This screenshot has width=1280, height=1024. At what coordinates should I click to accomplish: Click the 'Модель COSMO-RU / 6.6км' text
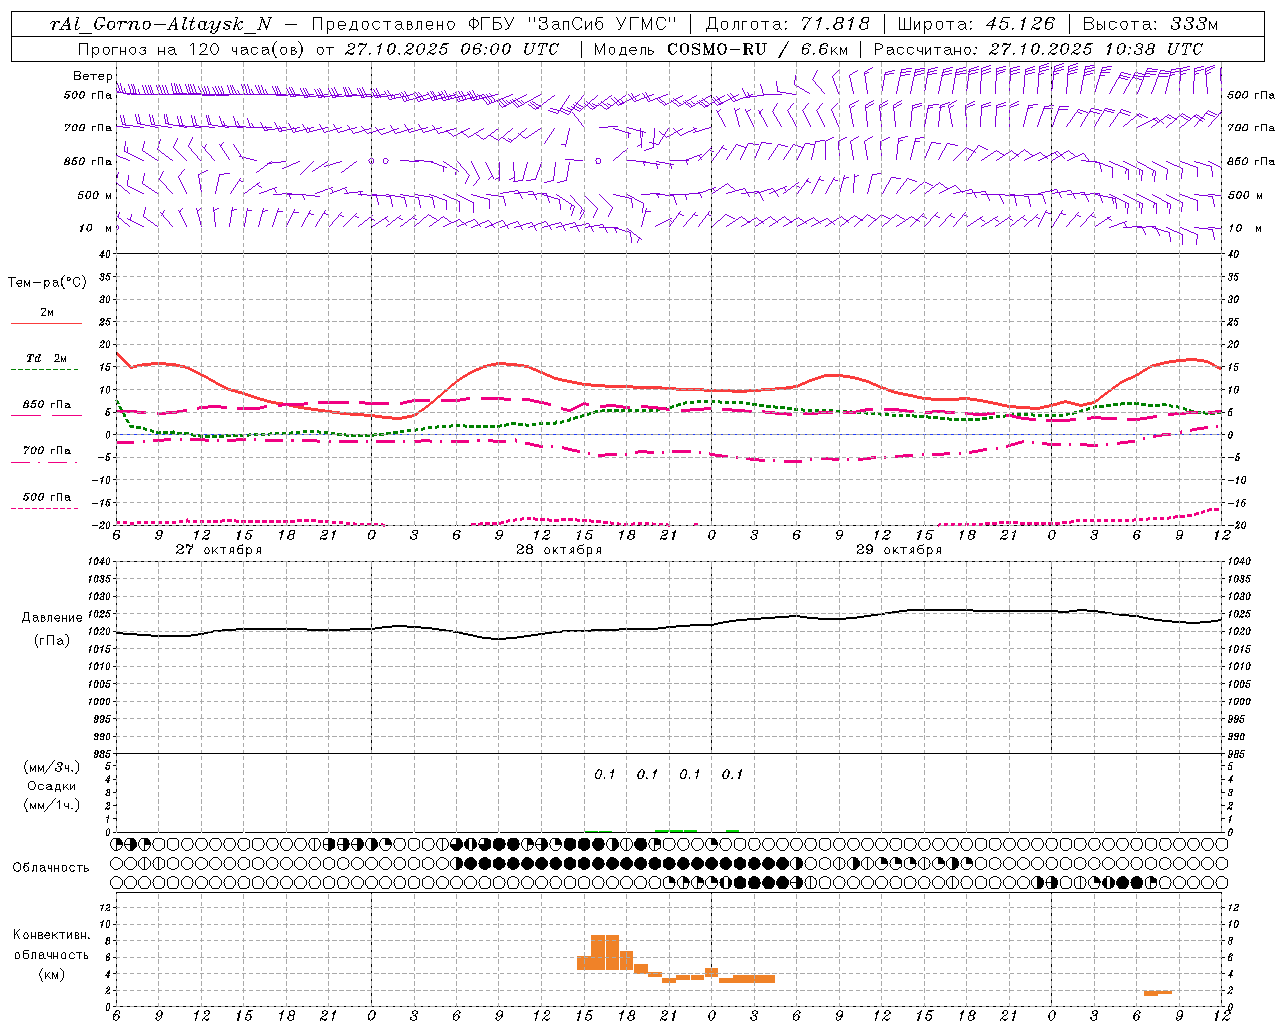click(720, 49)
